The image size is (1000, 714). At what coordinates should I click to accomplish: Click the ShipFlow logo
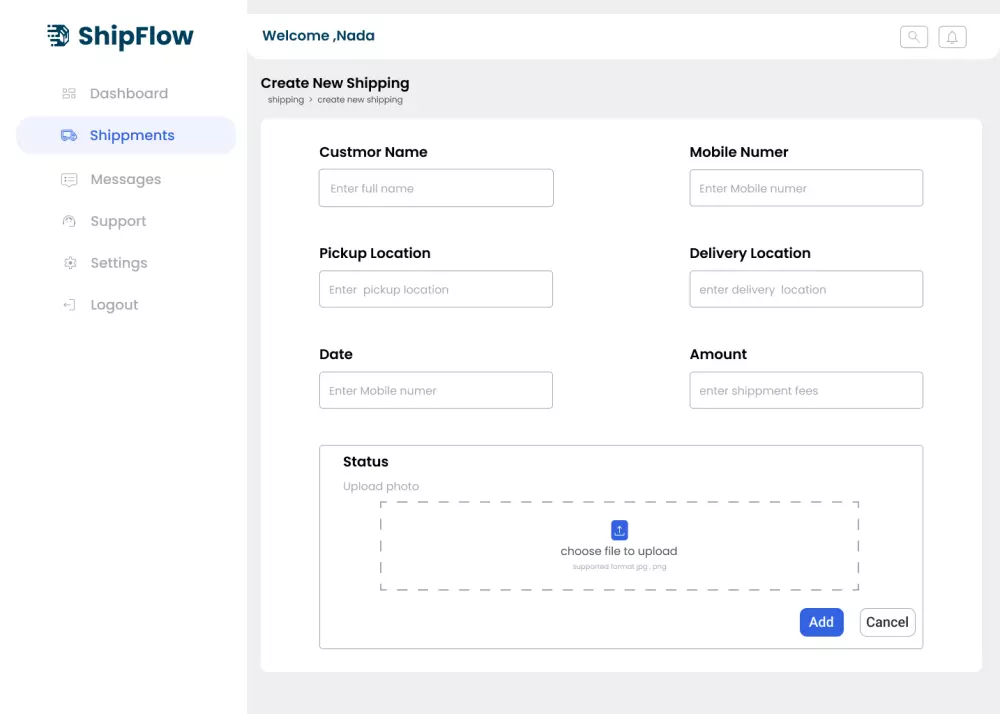121,37
